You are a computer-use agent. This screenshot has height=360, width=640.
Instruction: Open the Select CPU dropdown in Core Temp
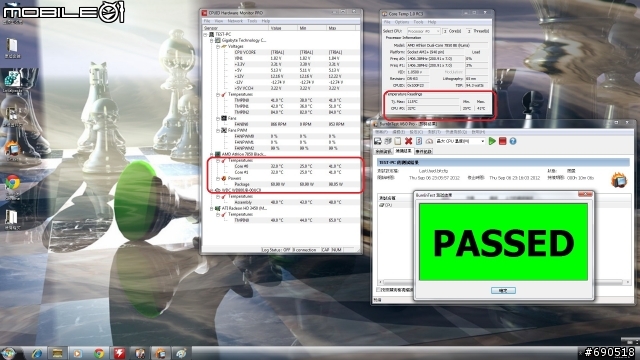point(424,31)
